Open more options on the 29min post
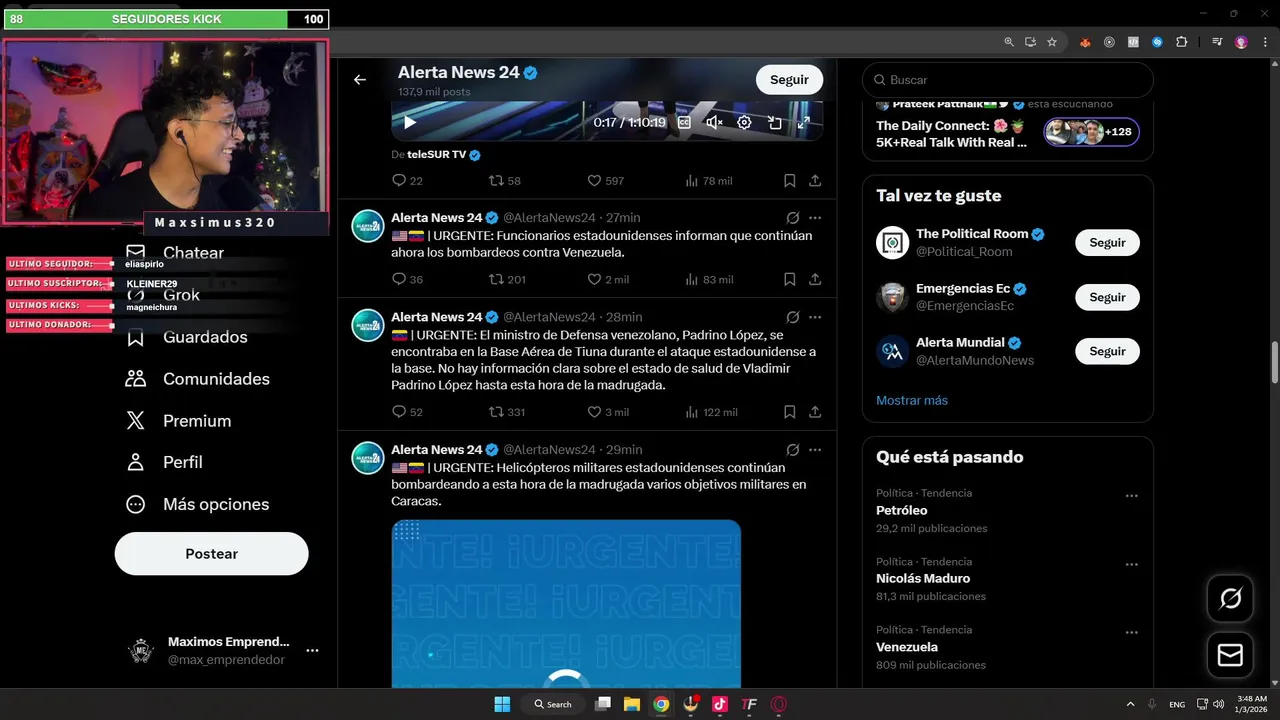This screenshot has height=720, width=1280. (x=815, y=450)
